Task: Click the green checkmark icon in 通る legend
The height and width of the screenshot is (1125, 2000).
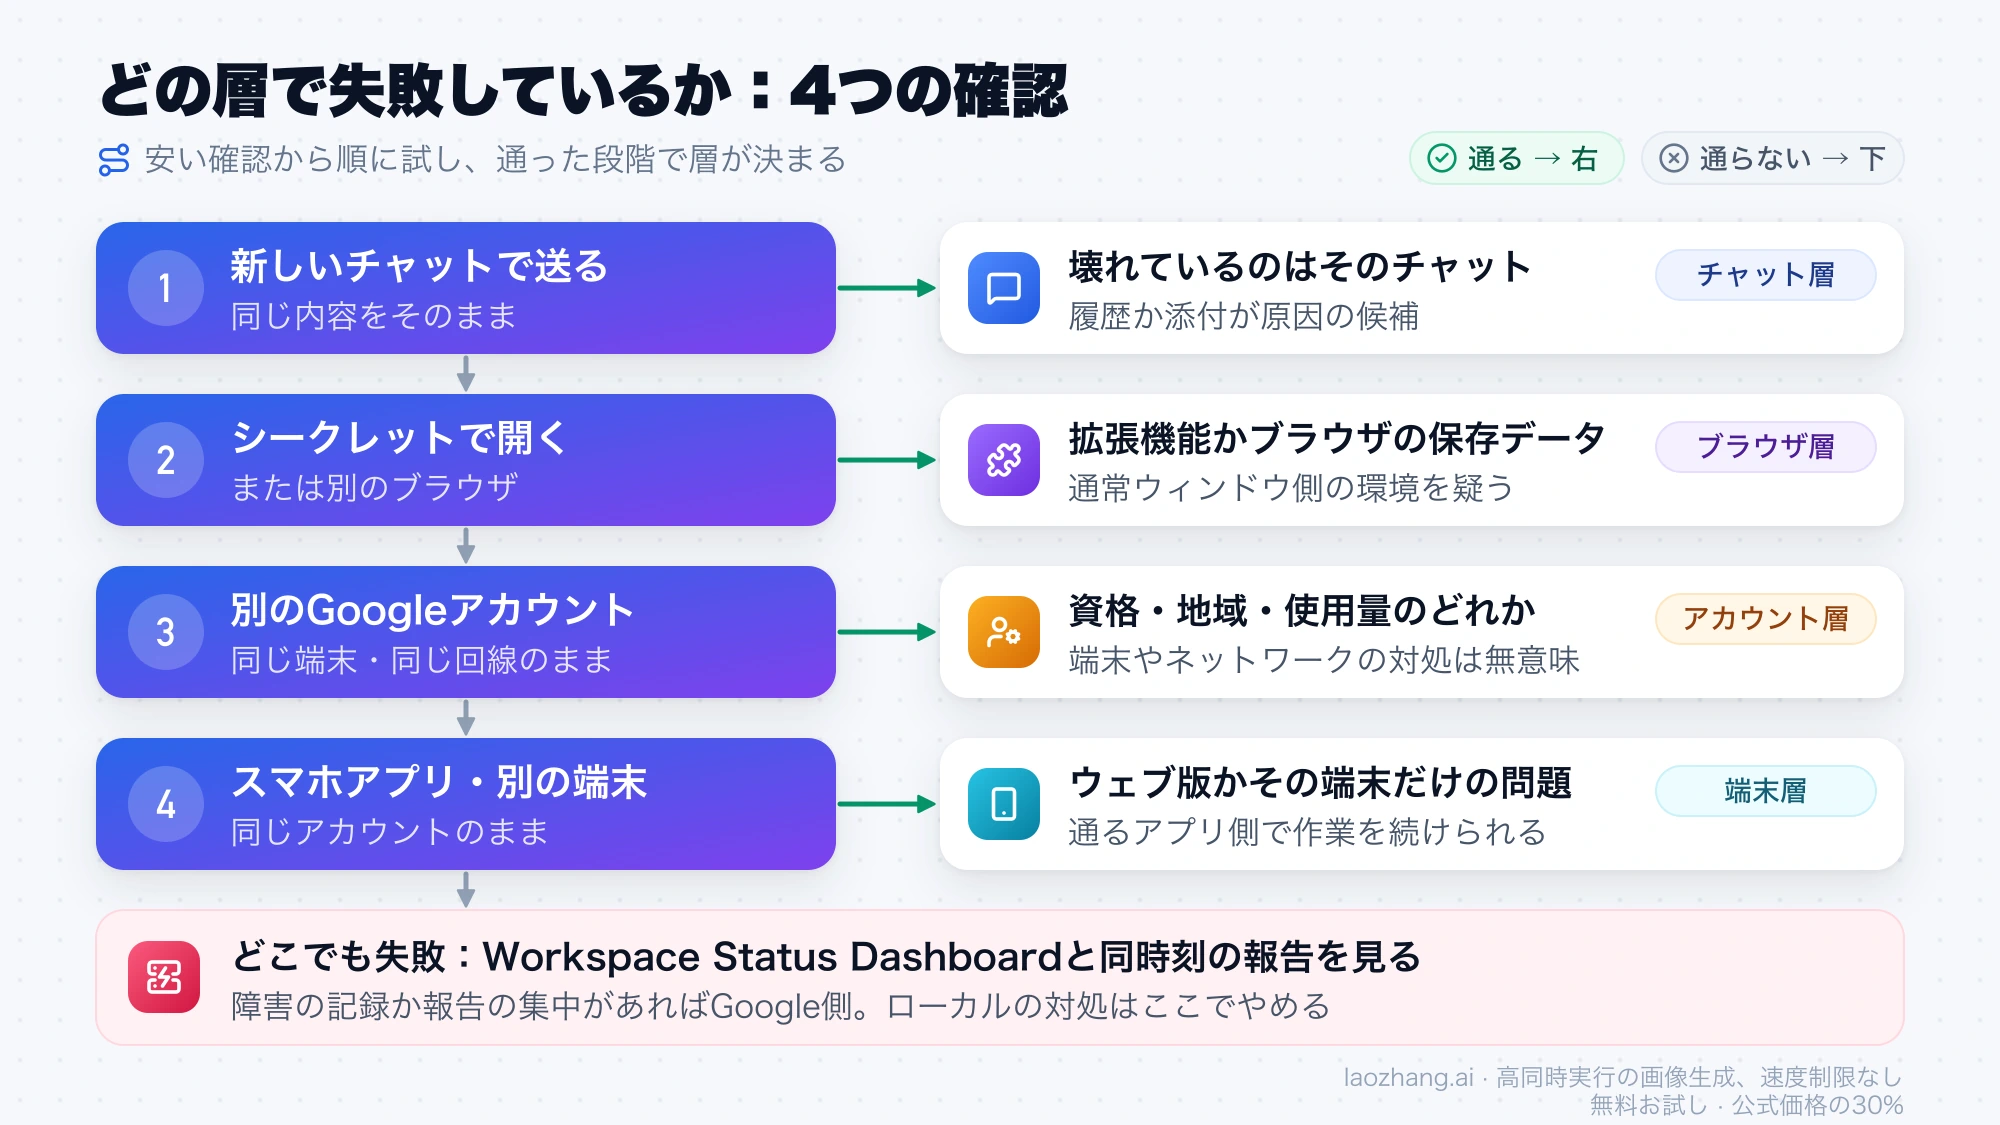Action: [1441, 158]
